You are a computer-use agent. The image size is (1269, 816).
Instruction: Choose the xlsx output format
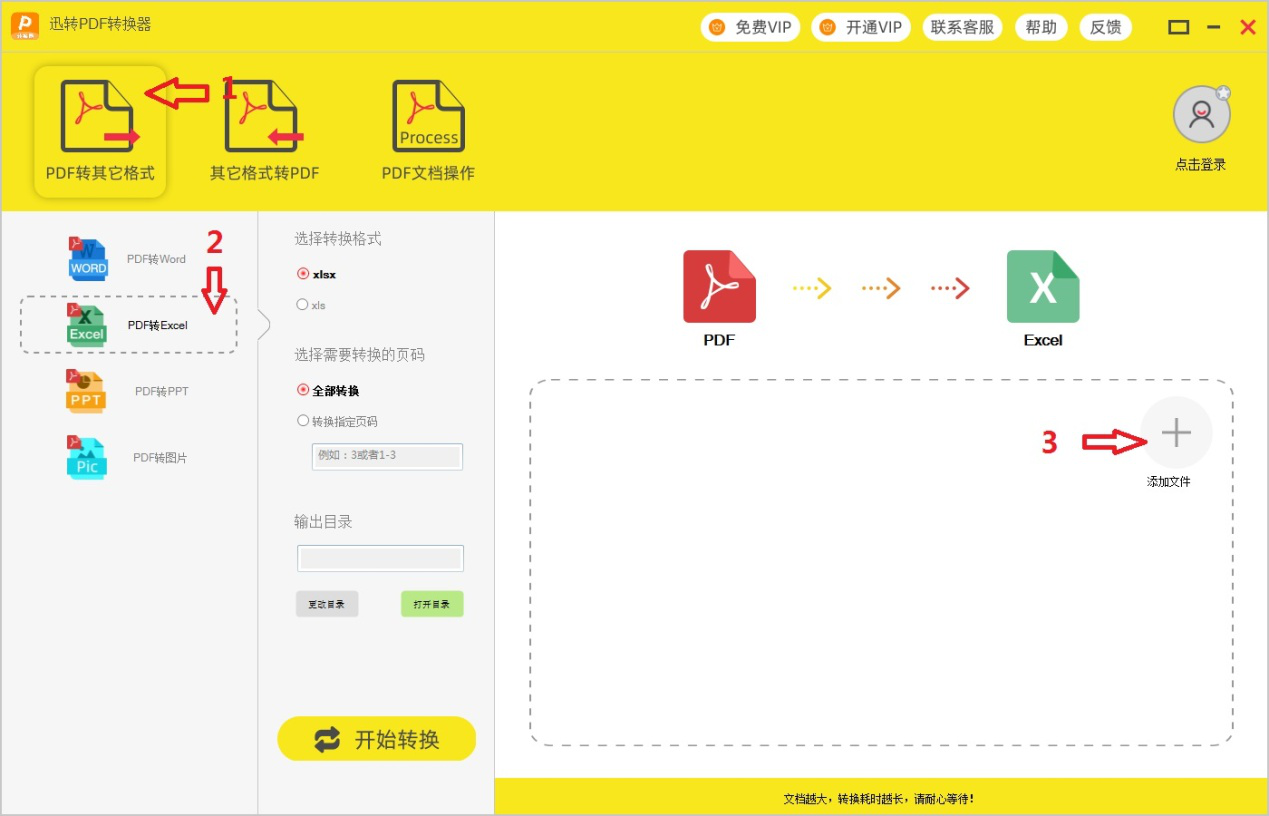pyautogui.click(x=316, y=274)
